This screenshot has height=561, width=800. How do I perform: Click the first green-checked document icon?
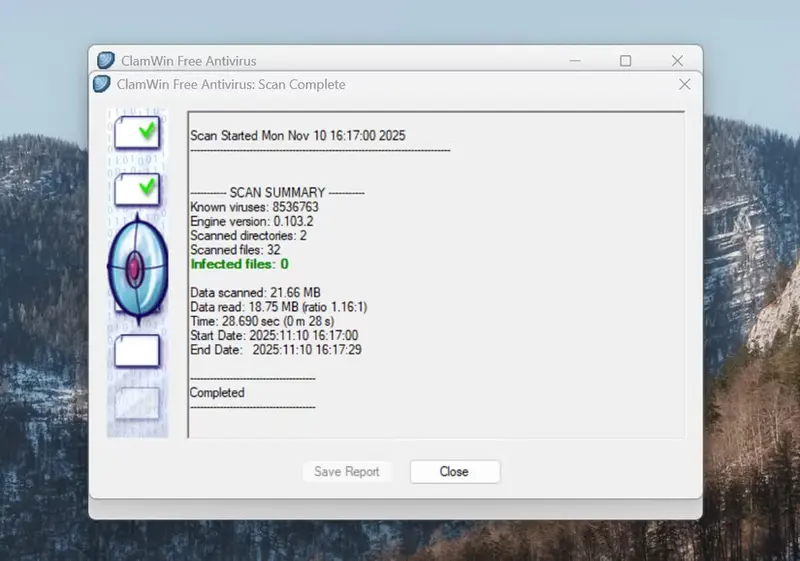click(137, 132)
